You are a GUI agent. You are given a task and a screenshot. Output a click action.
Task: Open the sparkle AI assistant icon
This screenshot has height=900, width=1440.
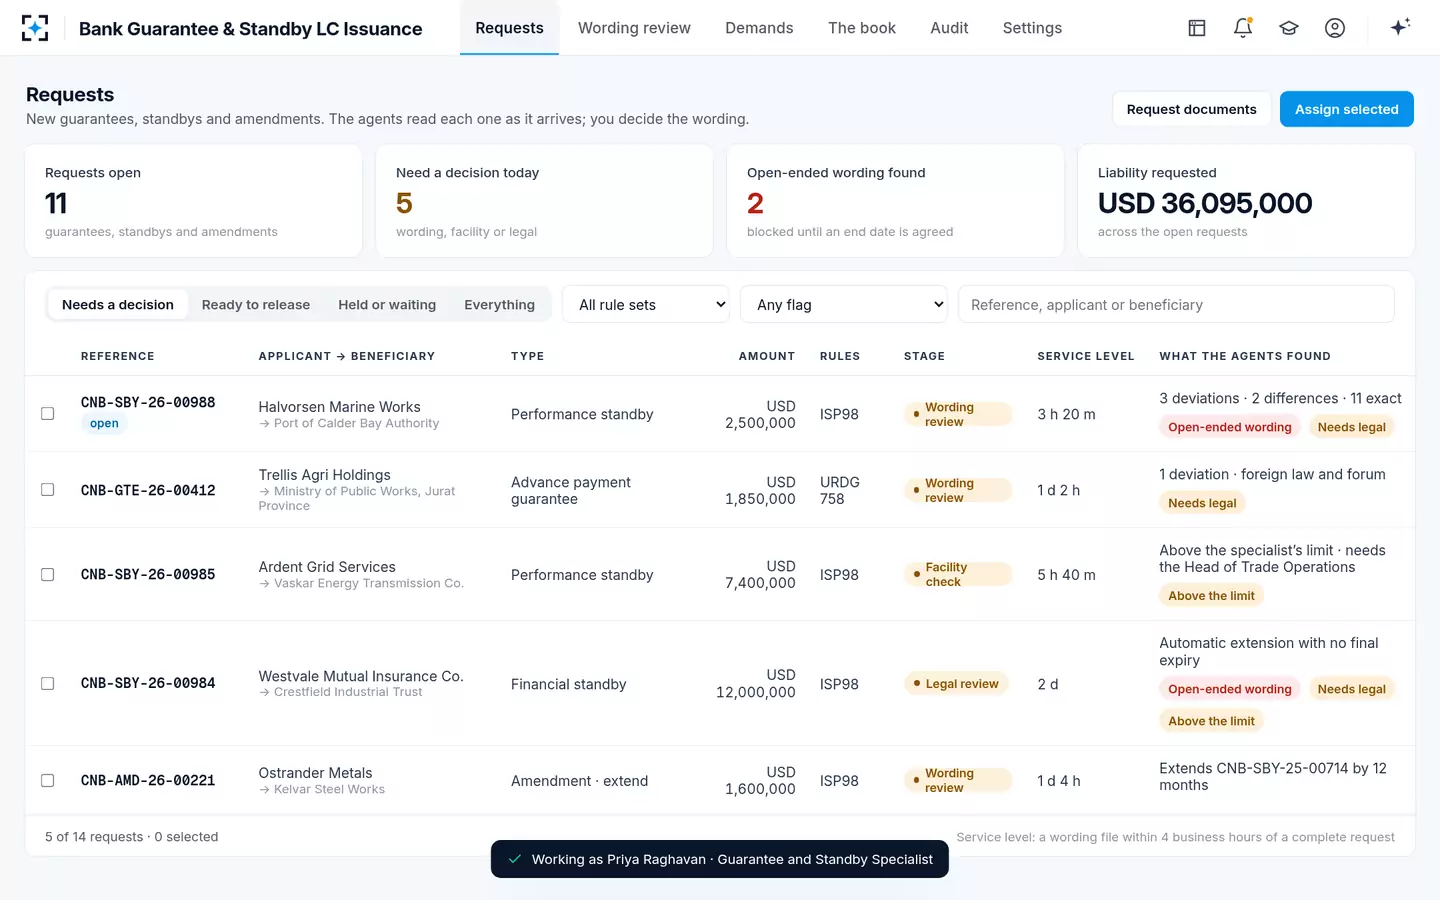1400,27
